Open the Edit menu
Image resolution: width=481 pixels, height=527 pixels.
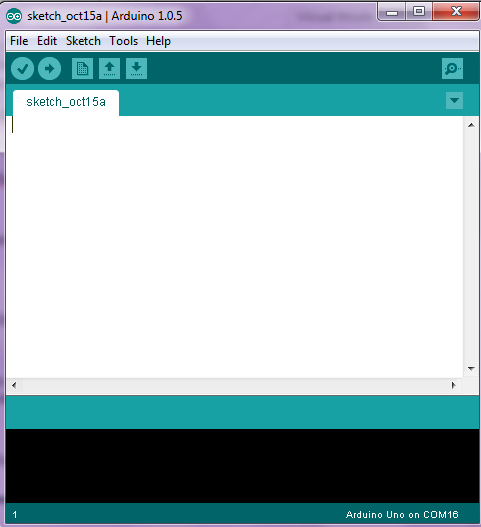47,41
